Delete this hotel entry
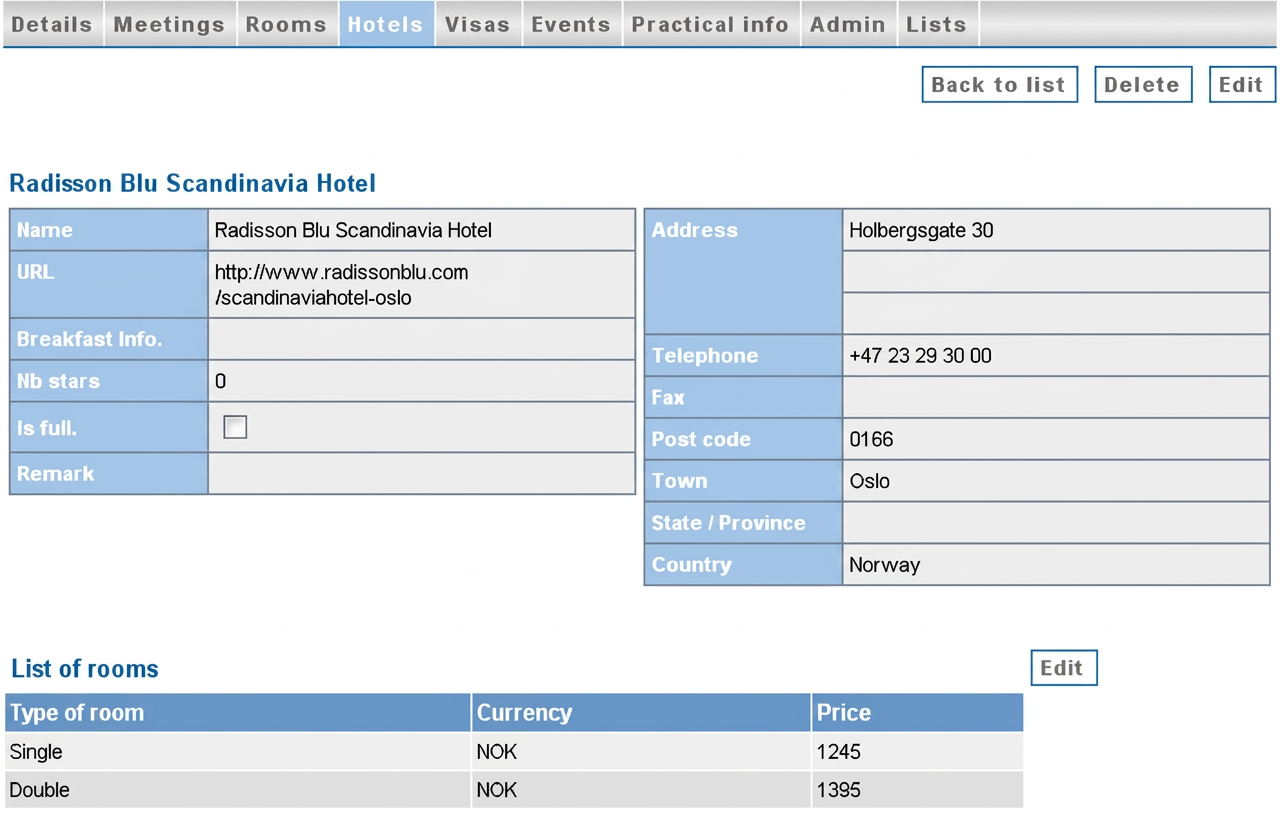1280x832 pixels. click(x=1142, y=85)
